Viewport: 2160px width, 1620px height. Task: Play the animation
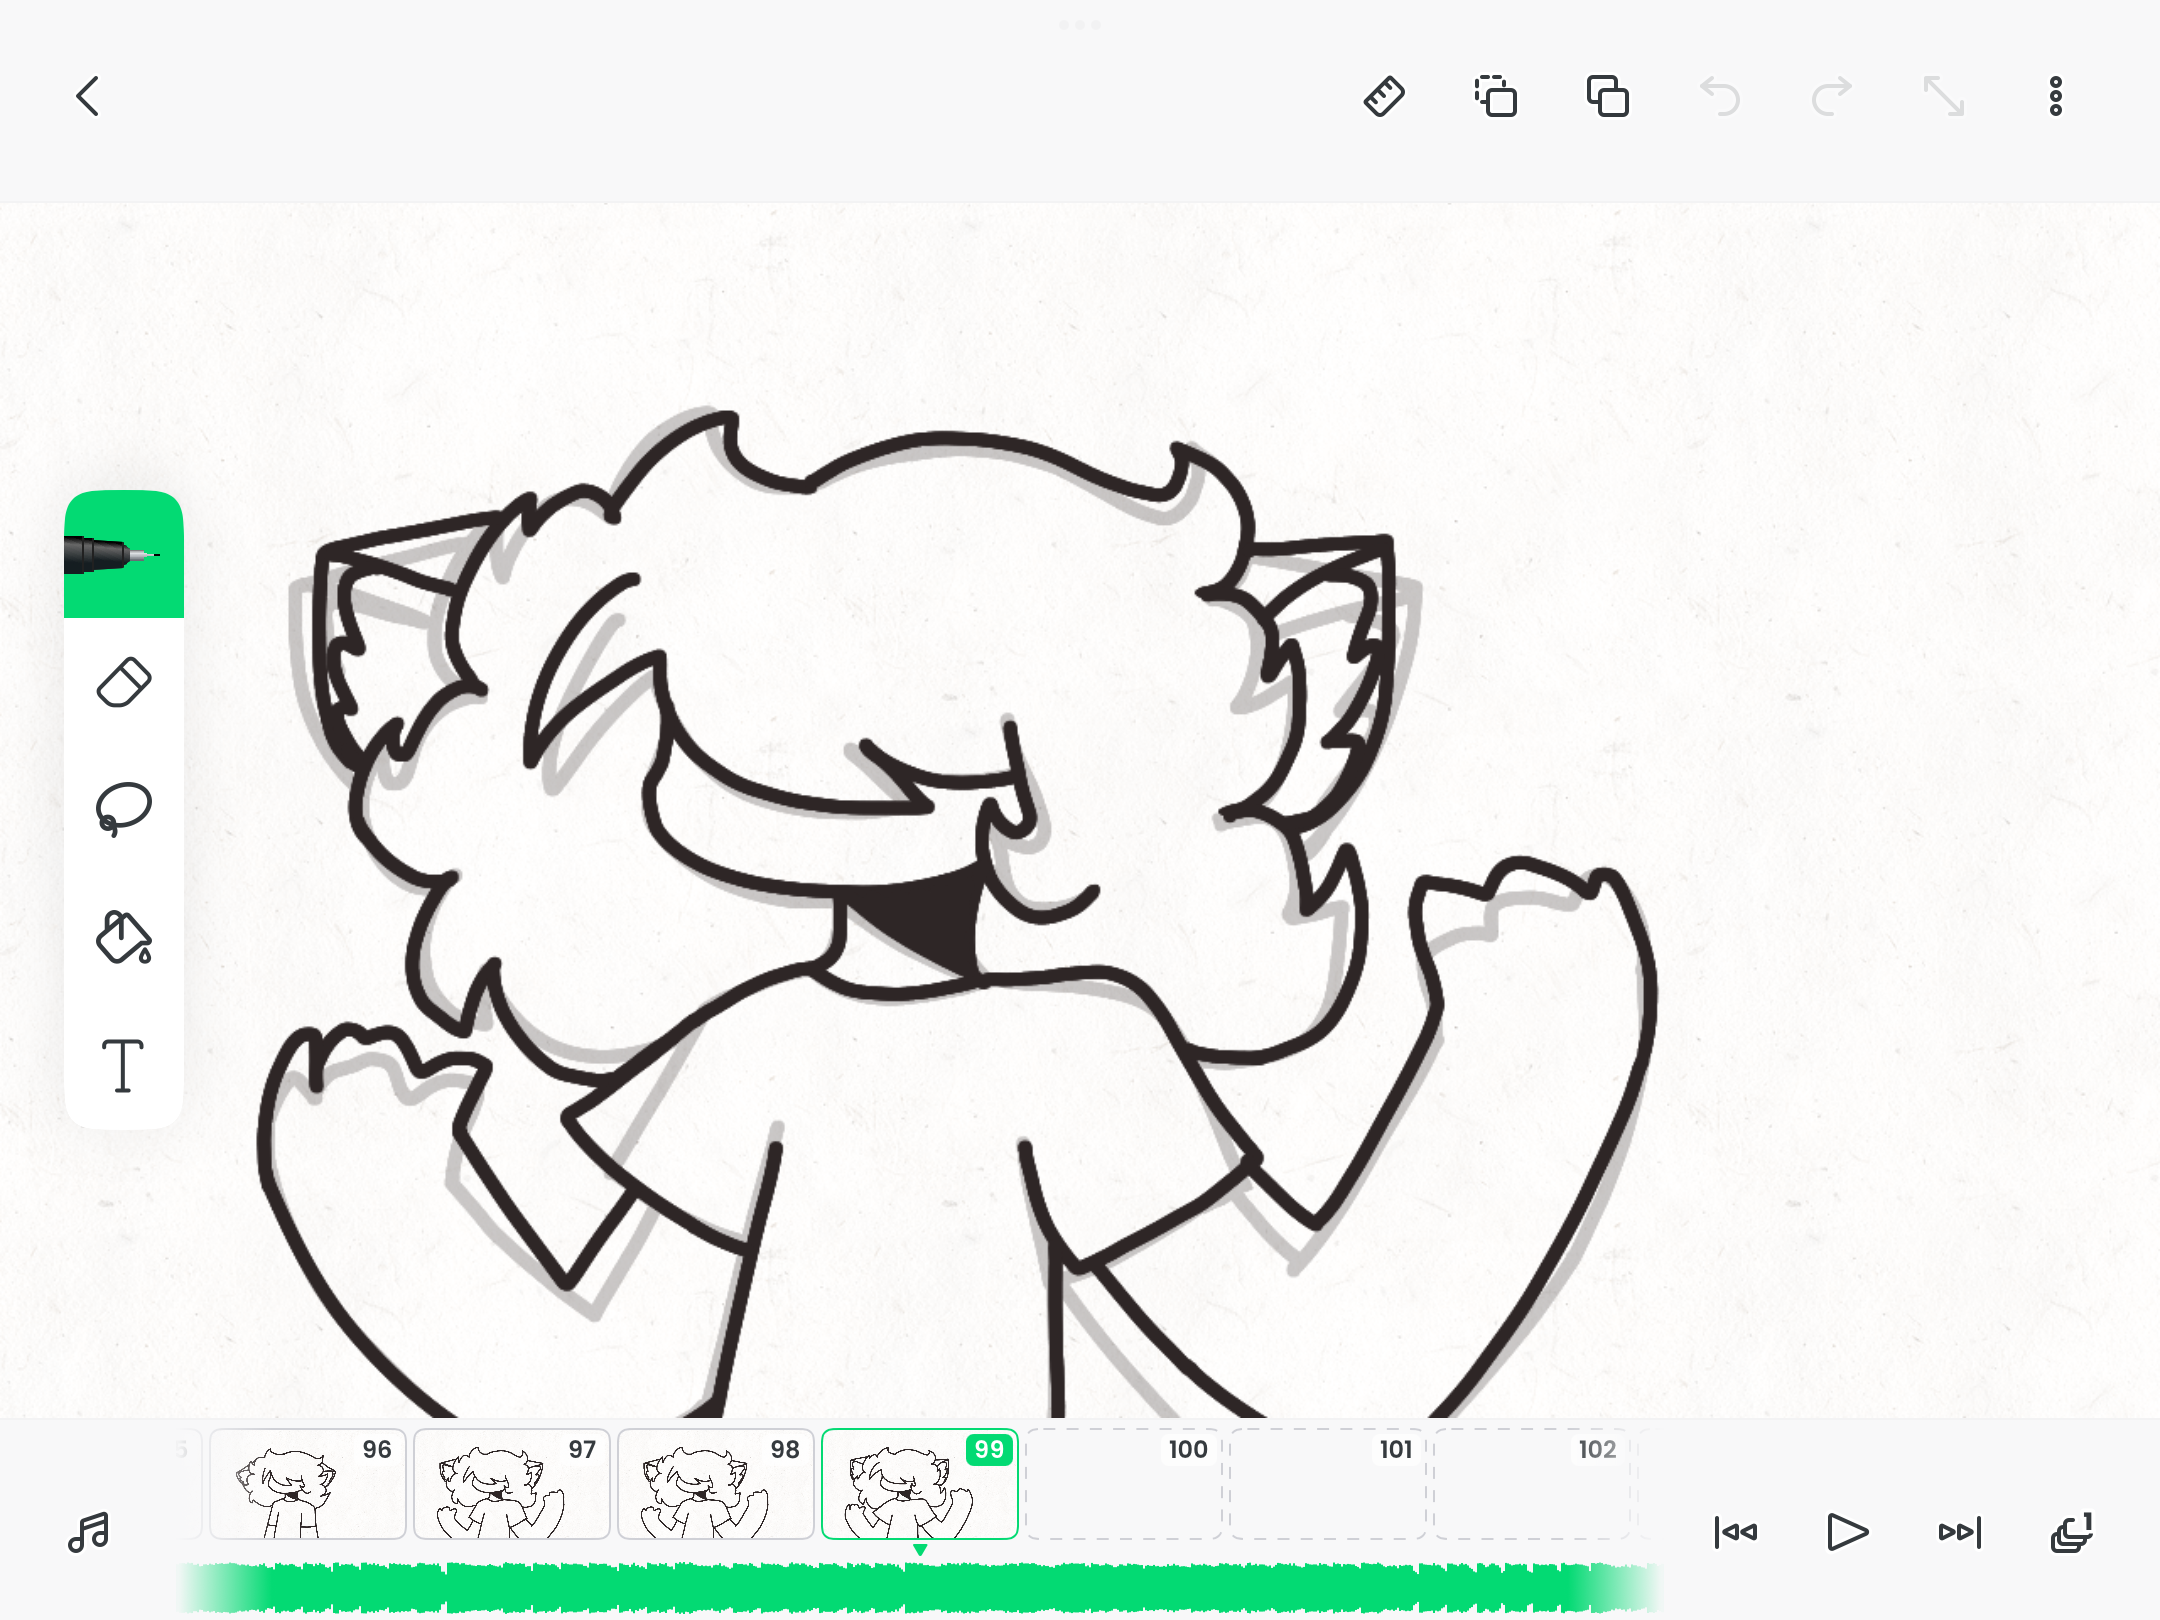[x=1847, y=1532]
